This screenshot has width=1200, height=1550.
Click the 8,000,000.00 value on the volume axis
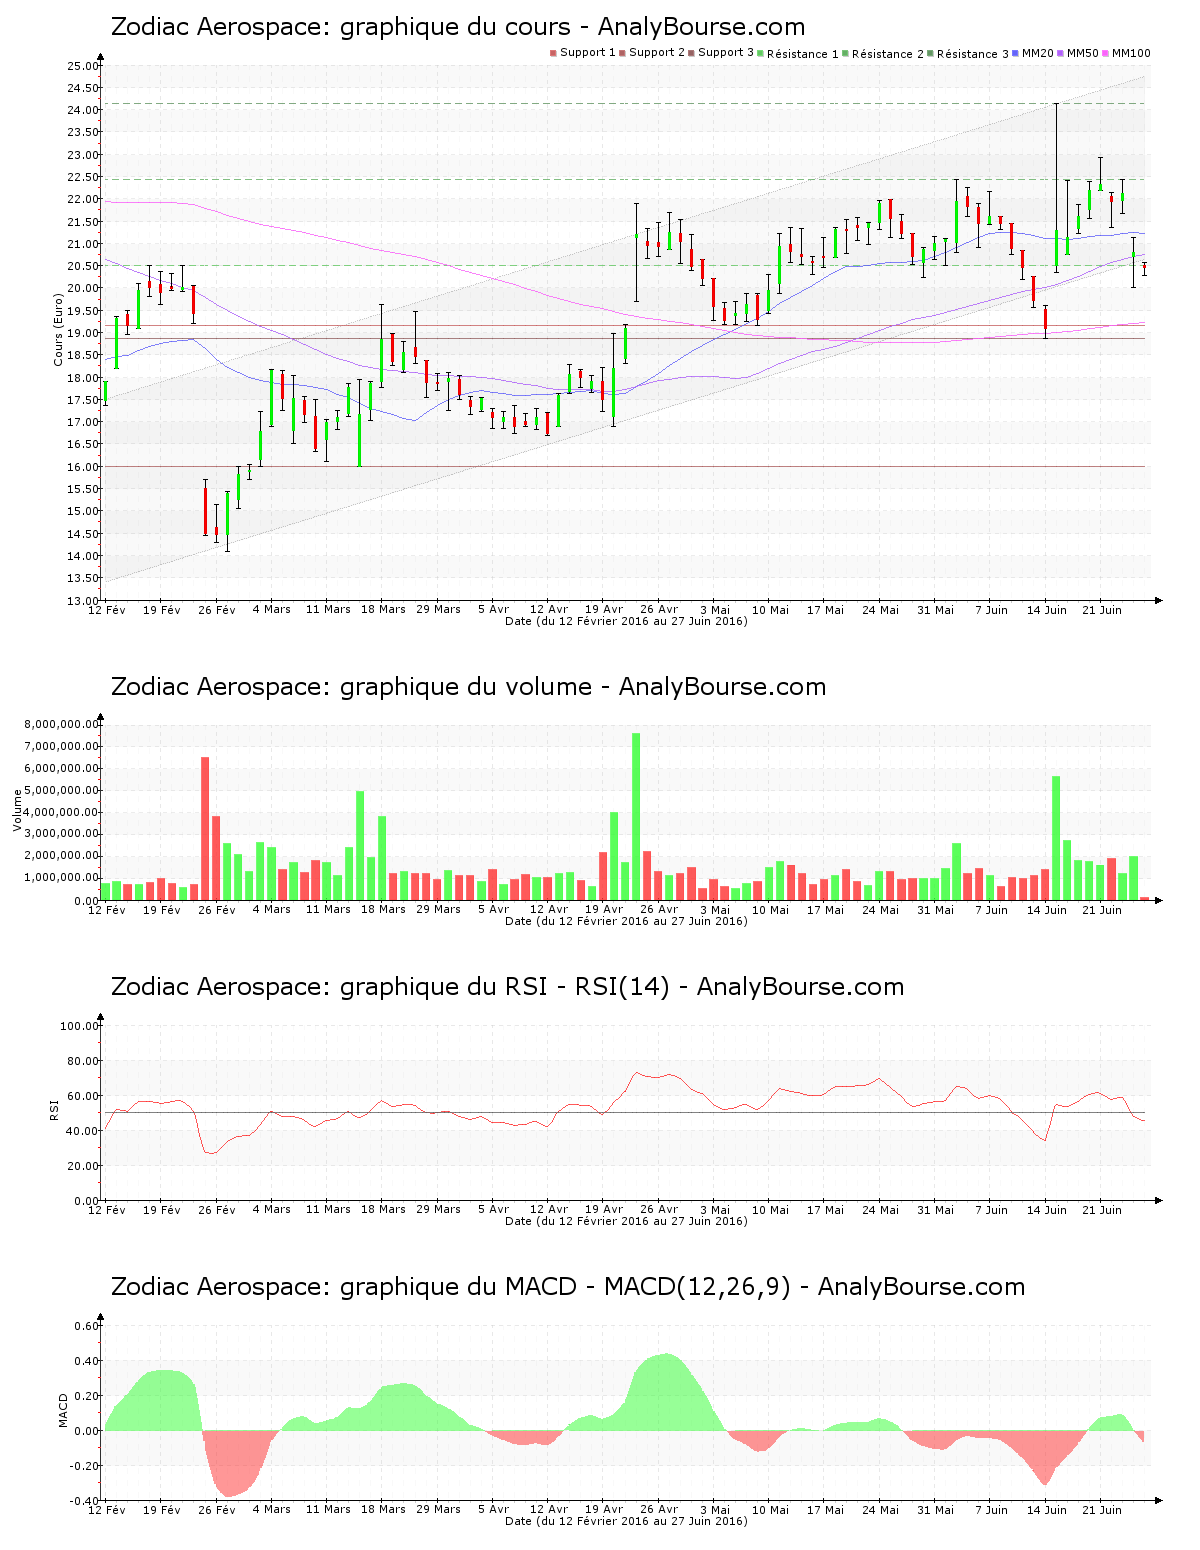pyautogui.click(x=61, y=724)
